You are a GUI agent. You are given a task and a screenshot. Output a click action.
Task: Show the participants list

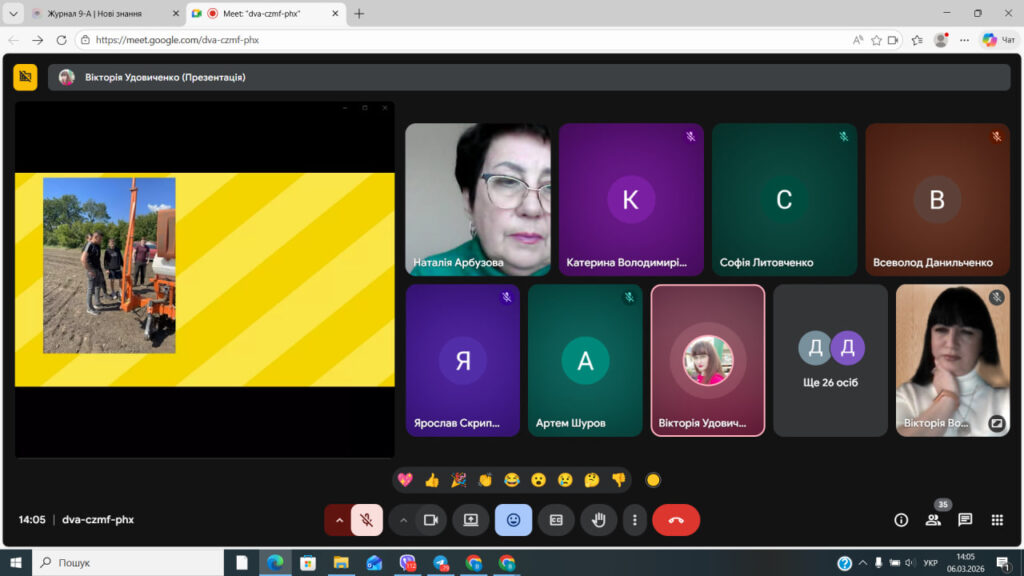[933, 520]
